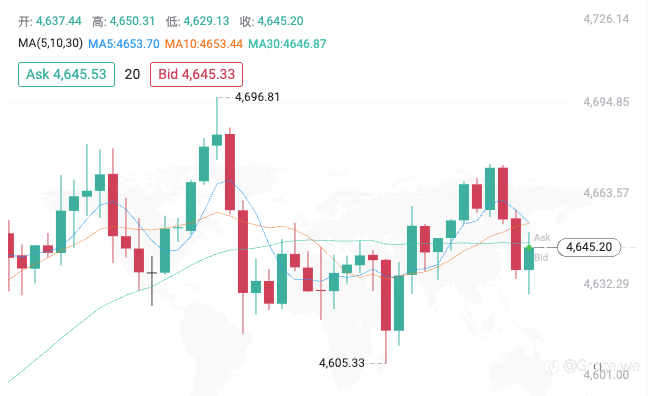Click the Ask 4,645.53 button
Image resolution: width=648 pixels, height=396 pixels.
(66, 74)
